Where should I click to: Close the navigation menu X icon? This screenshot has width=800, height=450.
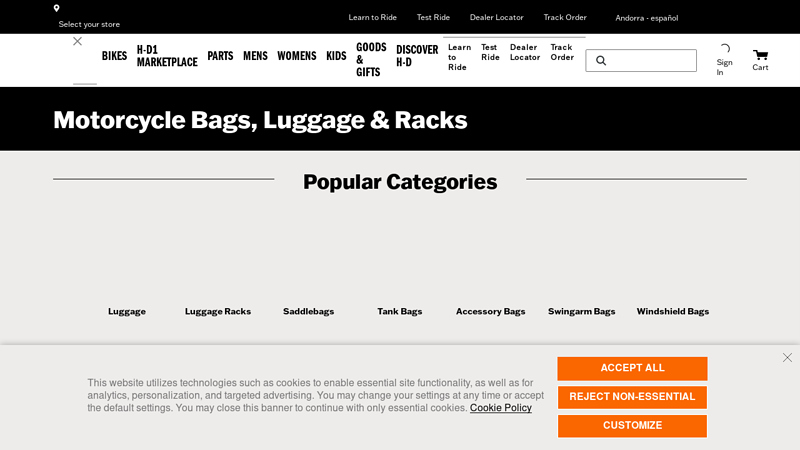pos(77,41)
